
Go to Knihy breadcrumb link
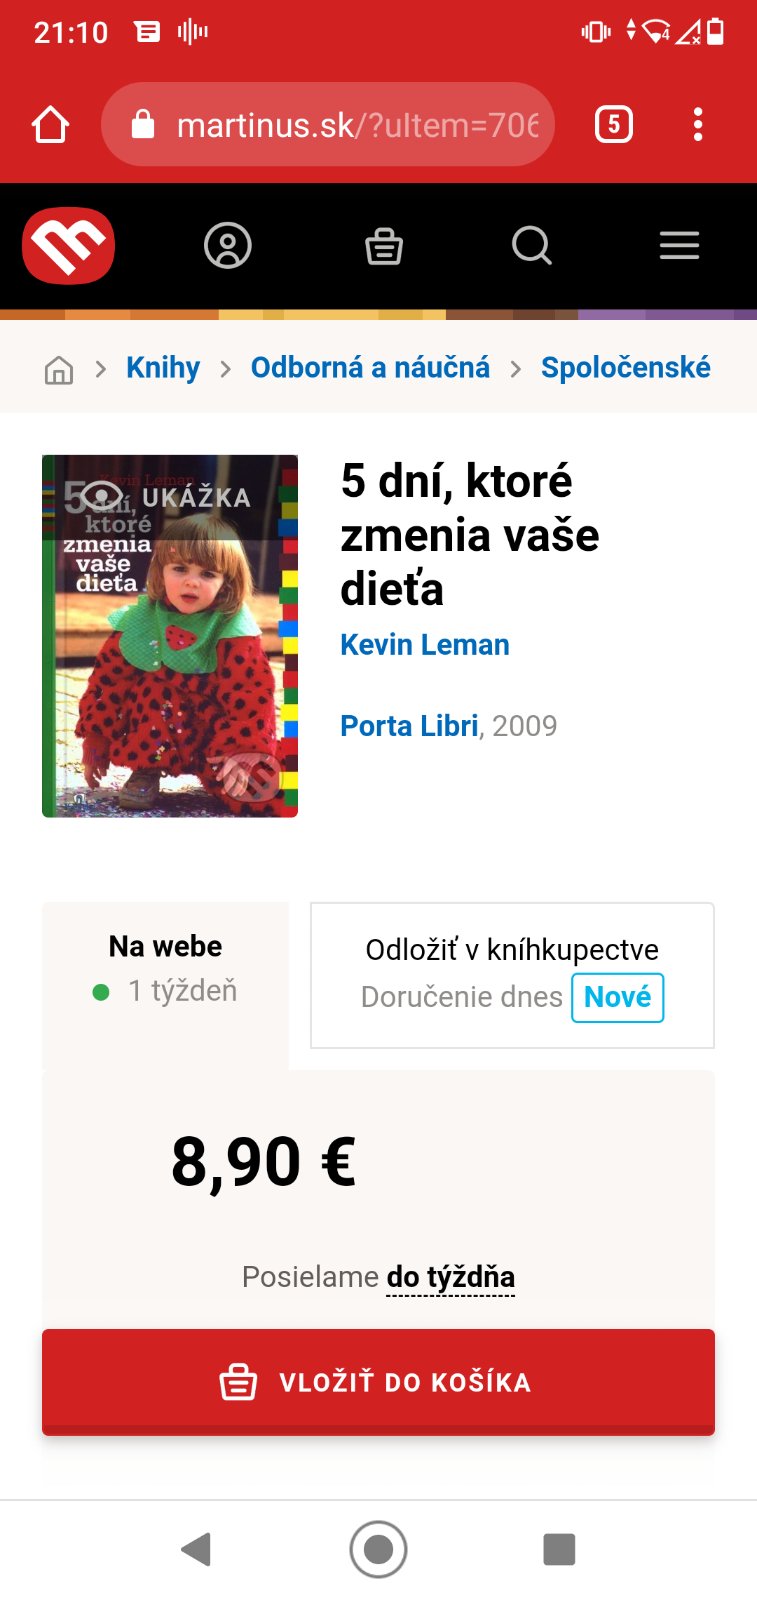coord(163,368)
